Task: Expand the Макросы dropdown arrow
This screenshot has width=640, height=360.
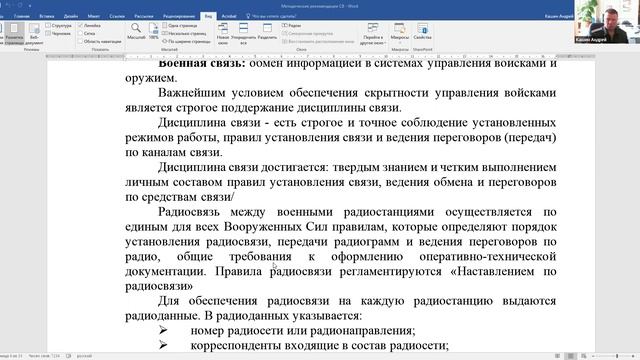Action: pyautogui.click(x=399, y=42)
